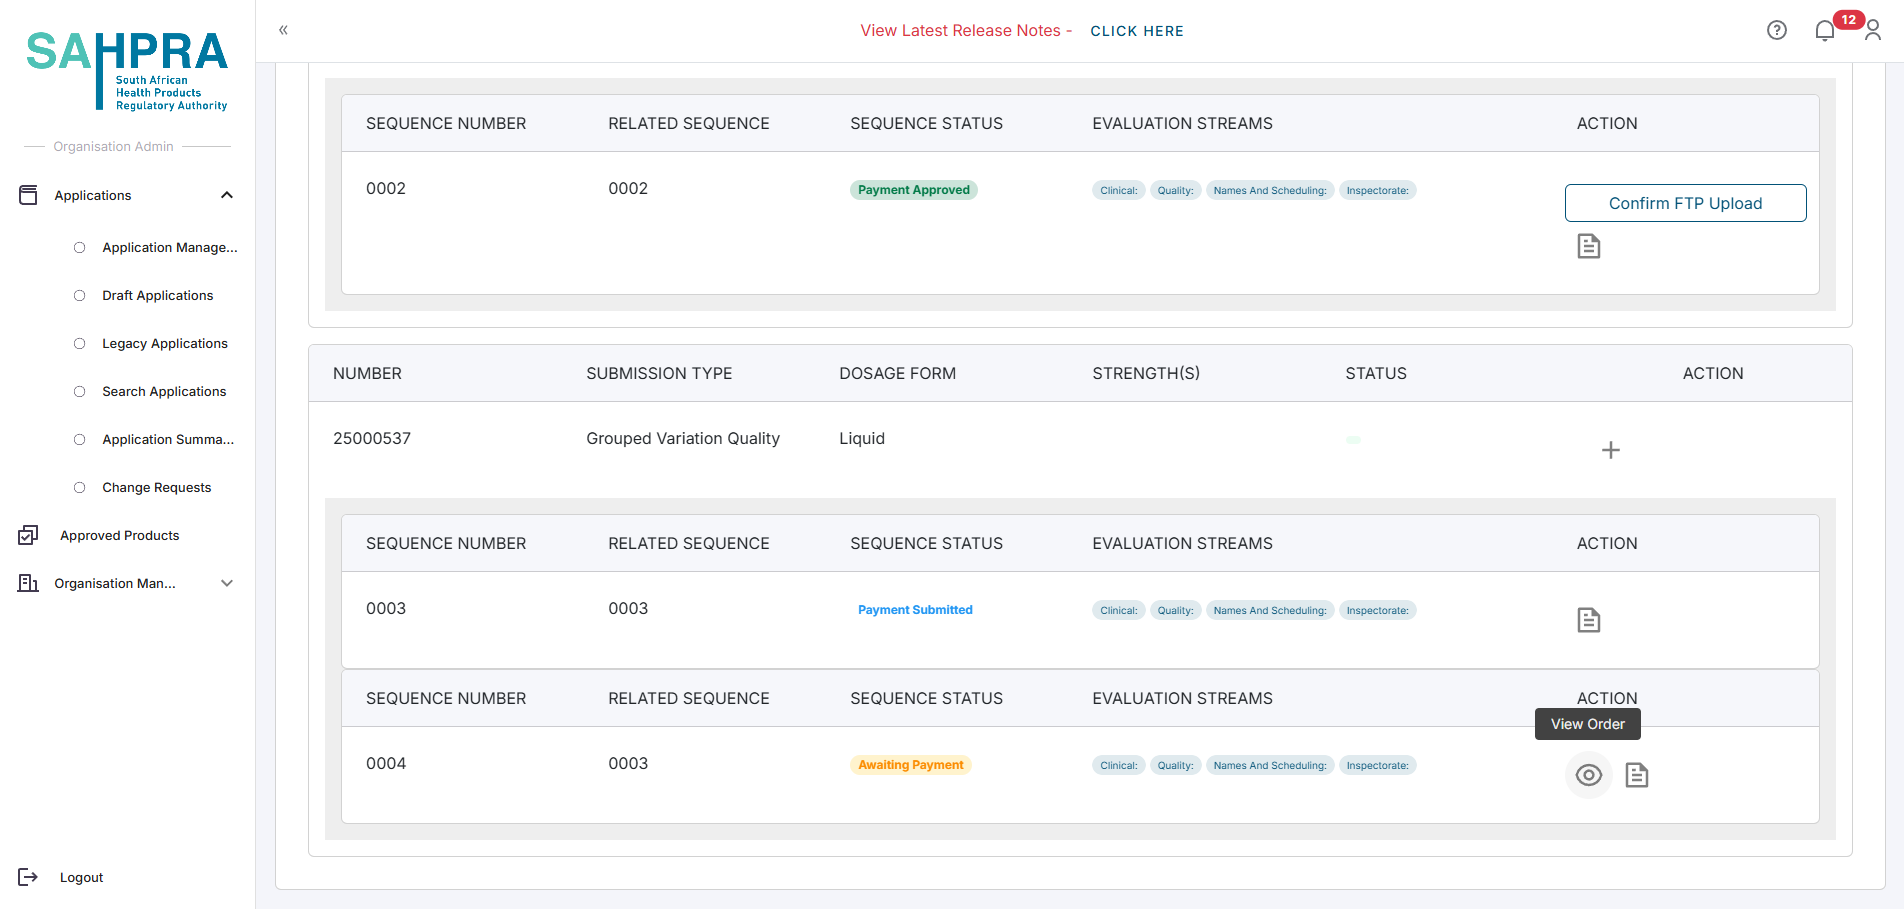Viewport: 1904px width, 909px height.
Task: Select the Search Applications radio item
Action: [80, 391]
